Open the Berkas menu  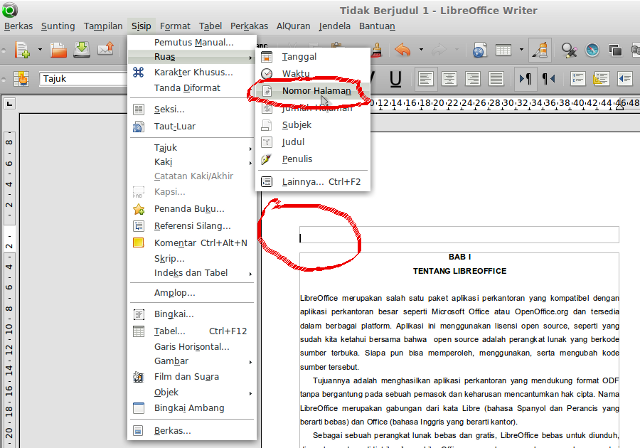point(18,26)
